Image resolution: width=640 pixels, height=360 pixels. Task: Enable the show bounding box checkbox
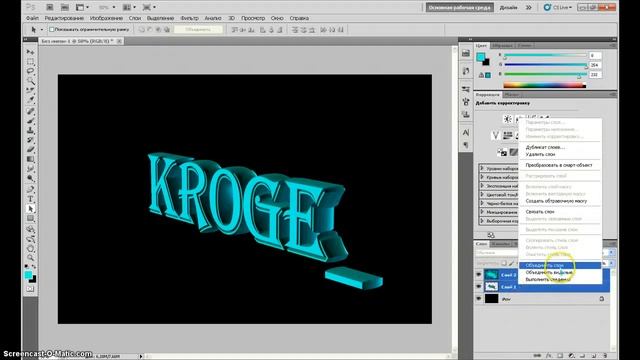(52, 29)
